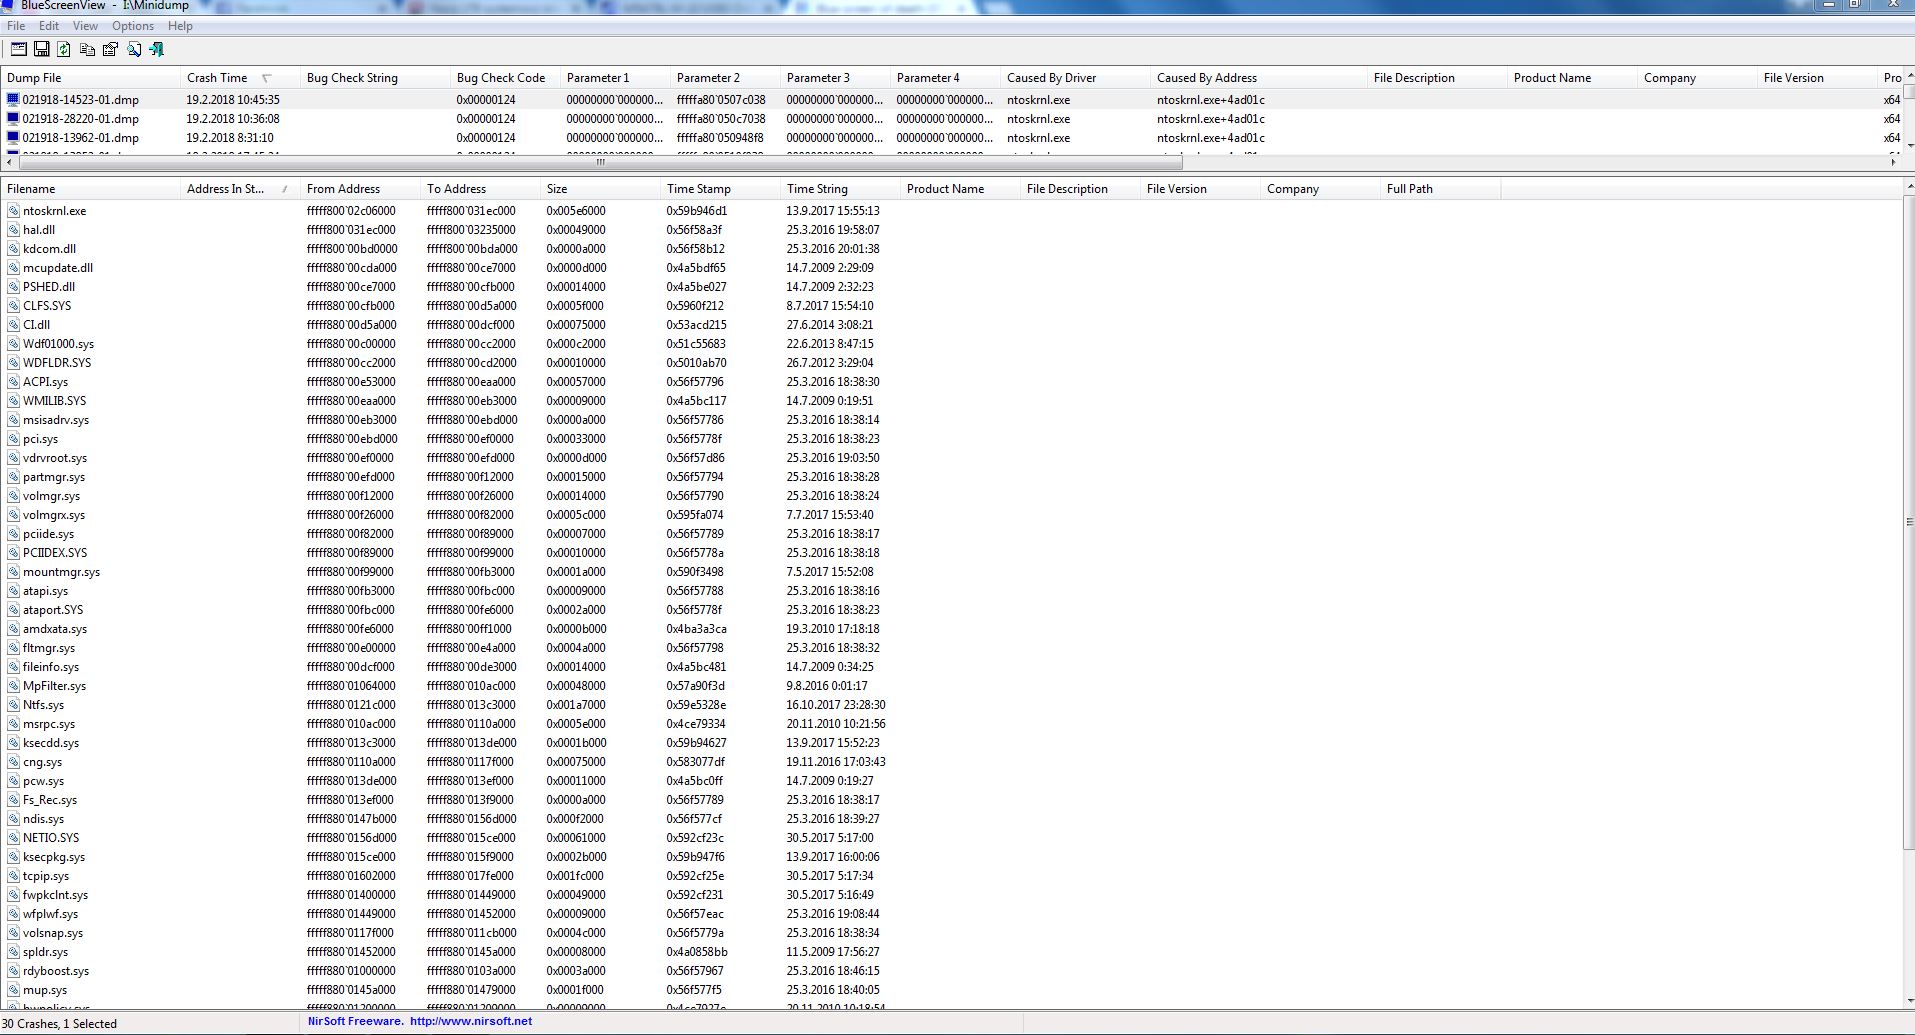Sort drivers by Size column header
Image resolution: width=1915 pixels, height=1035 pixels.
(x=600, y=189)
